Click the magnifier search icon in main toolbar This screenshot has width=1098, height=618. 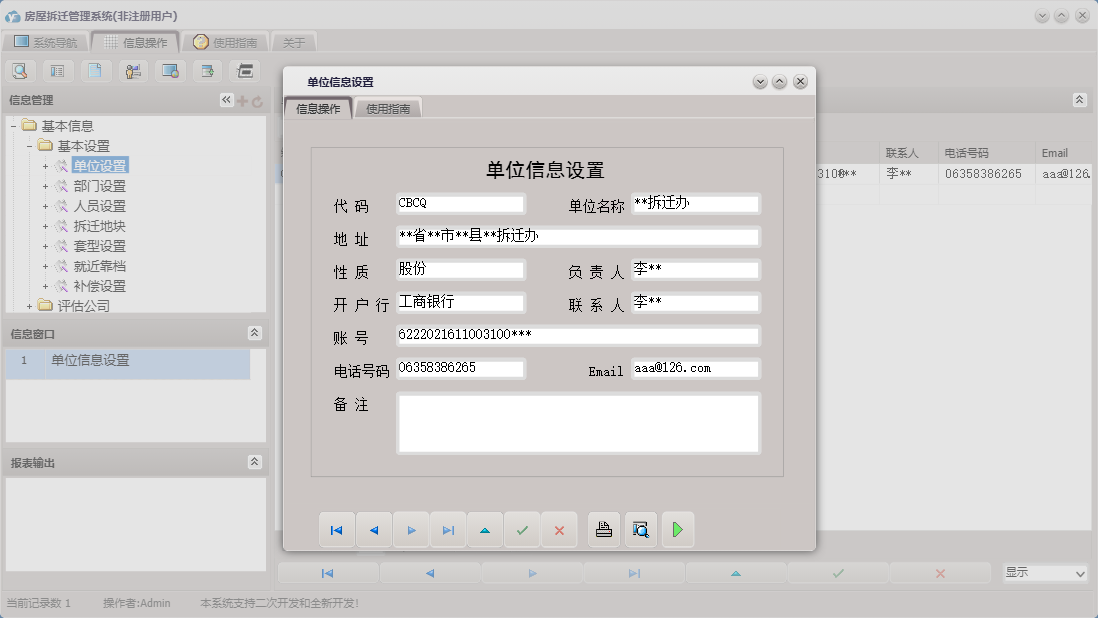(x=20, y=71)
